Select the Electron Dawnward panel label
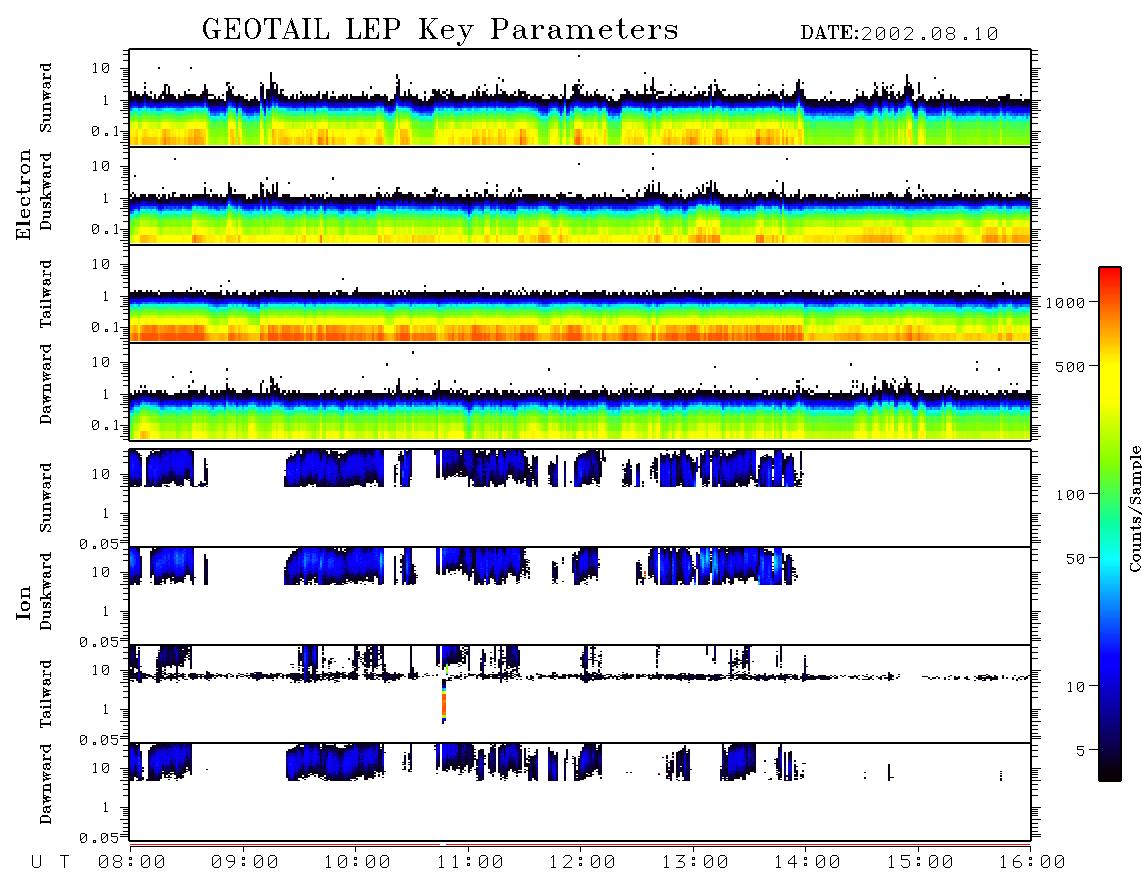1142x880 pixels. pyautogui.click(x=46, y=385)
